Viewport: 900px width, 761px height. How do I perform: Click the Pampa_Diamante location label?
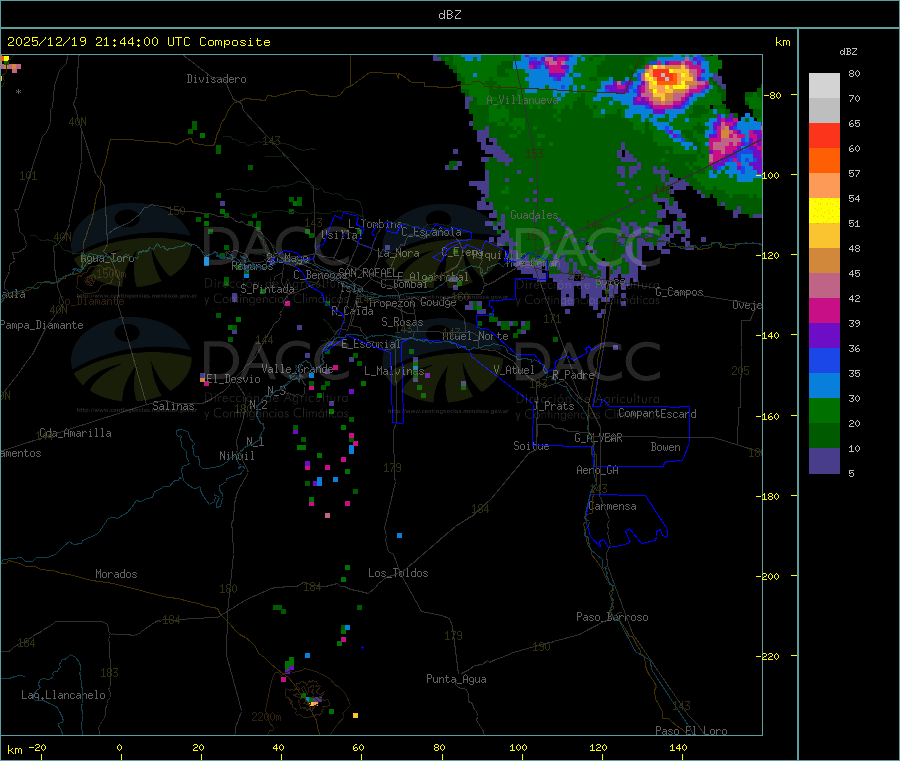pos(42,325)
